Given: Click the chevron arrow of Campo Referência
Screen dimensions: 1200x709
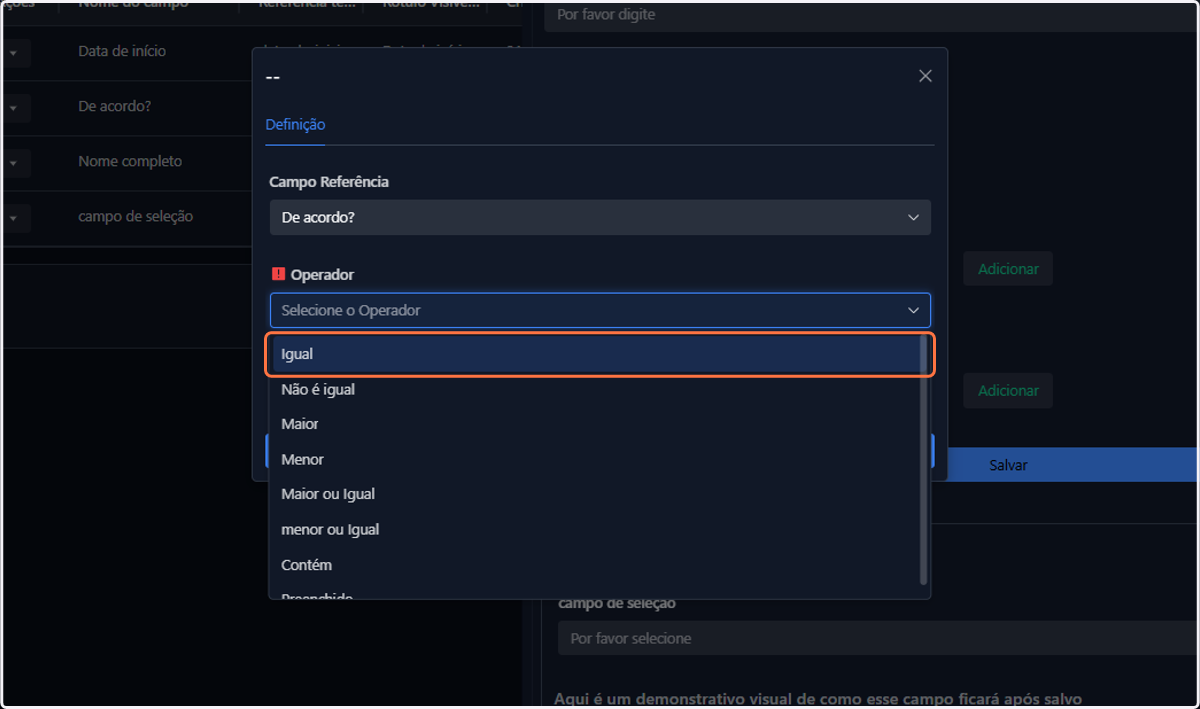Looking at the screenshot, I should point(913,217).
